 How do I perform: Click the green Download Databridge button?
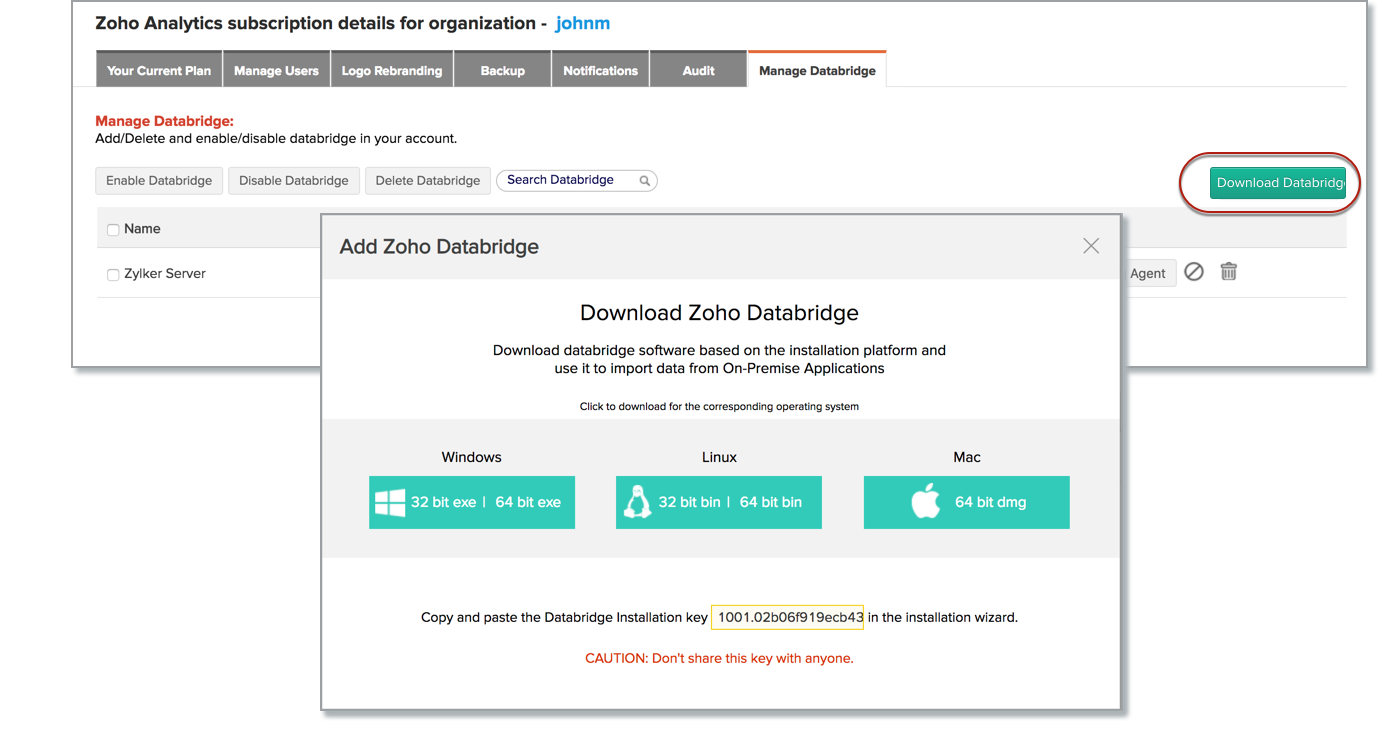[x=1278, y=183]
